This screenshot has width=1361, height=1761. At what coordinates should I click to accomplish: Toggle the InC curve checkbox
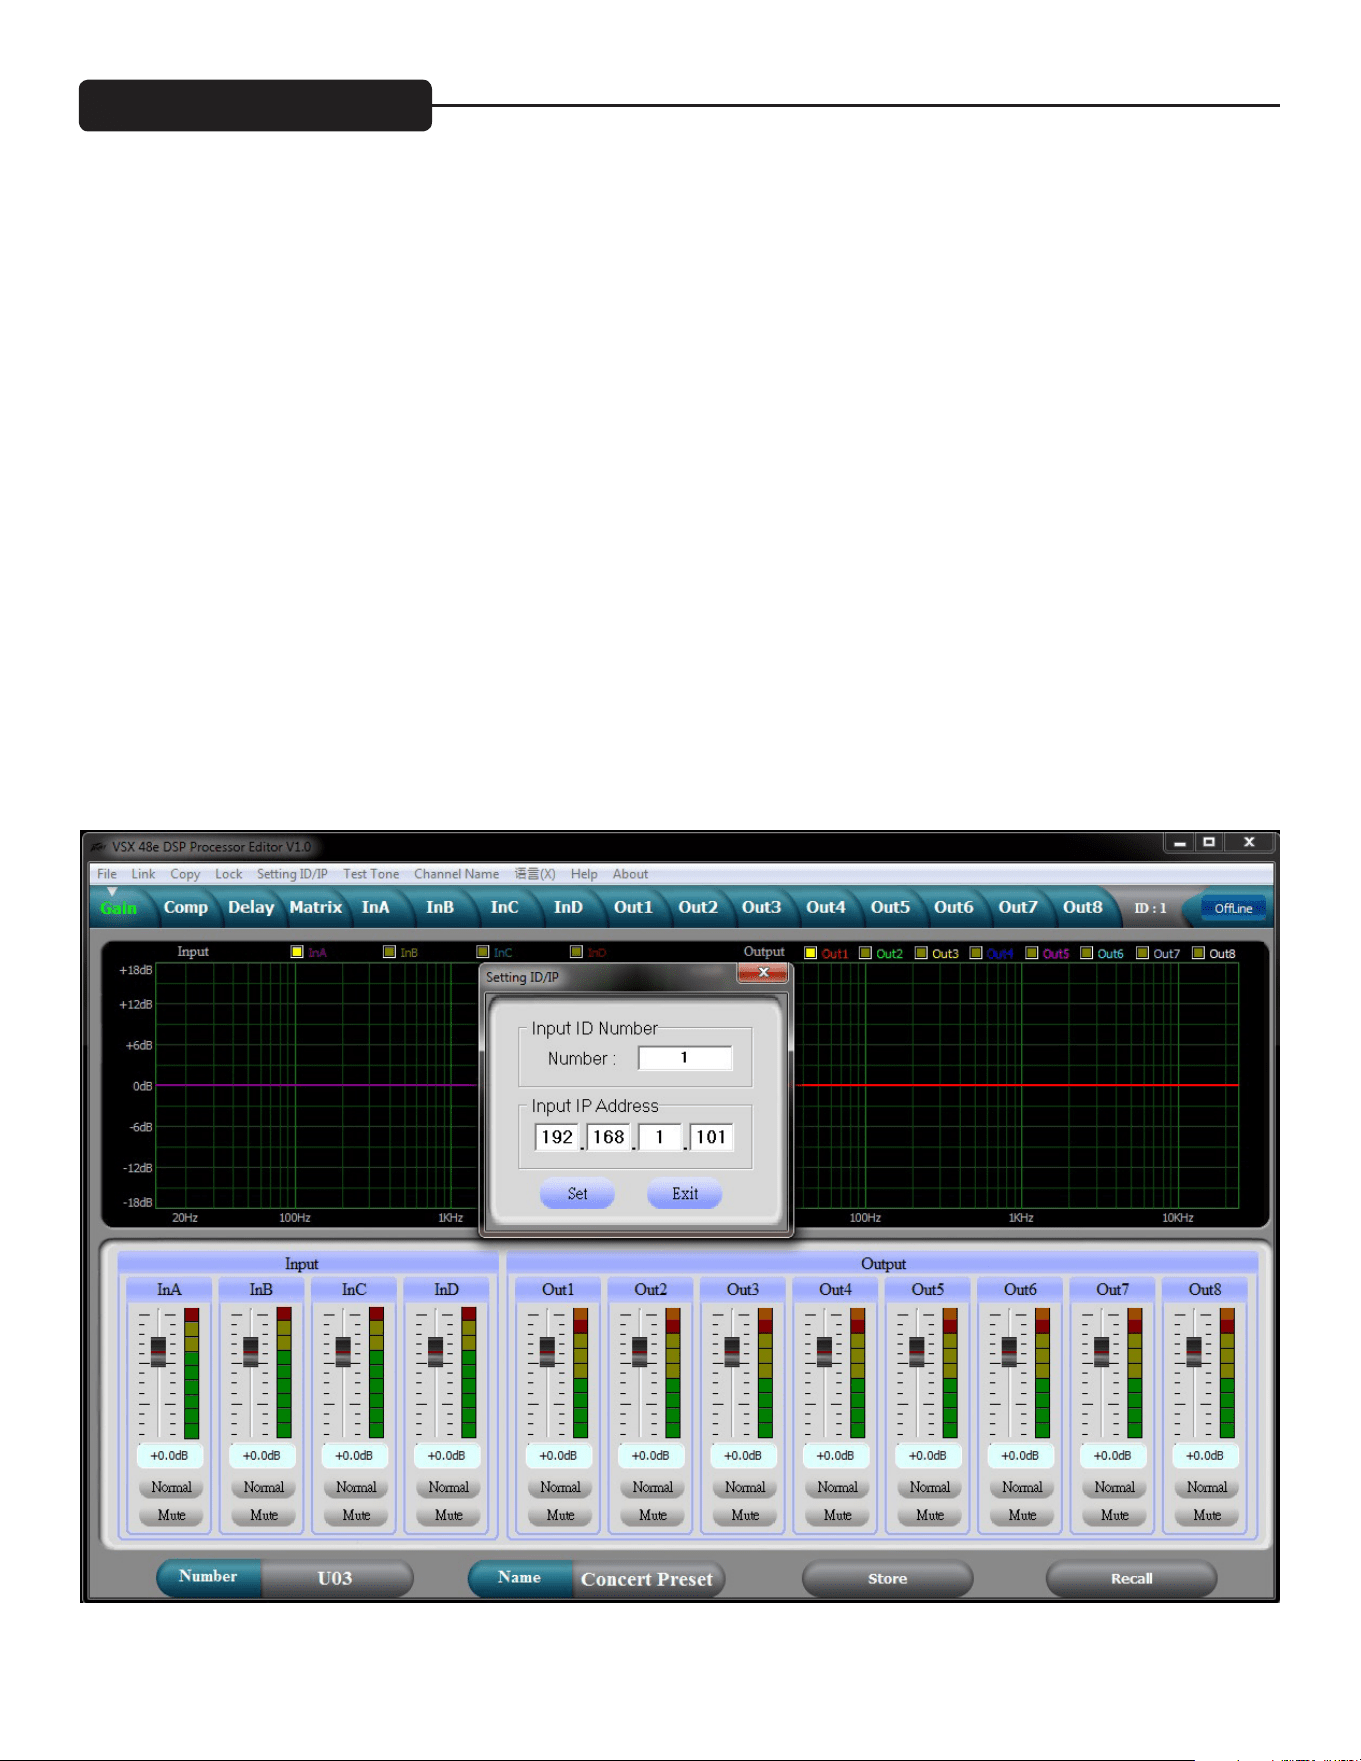pos(483,952)
